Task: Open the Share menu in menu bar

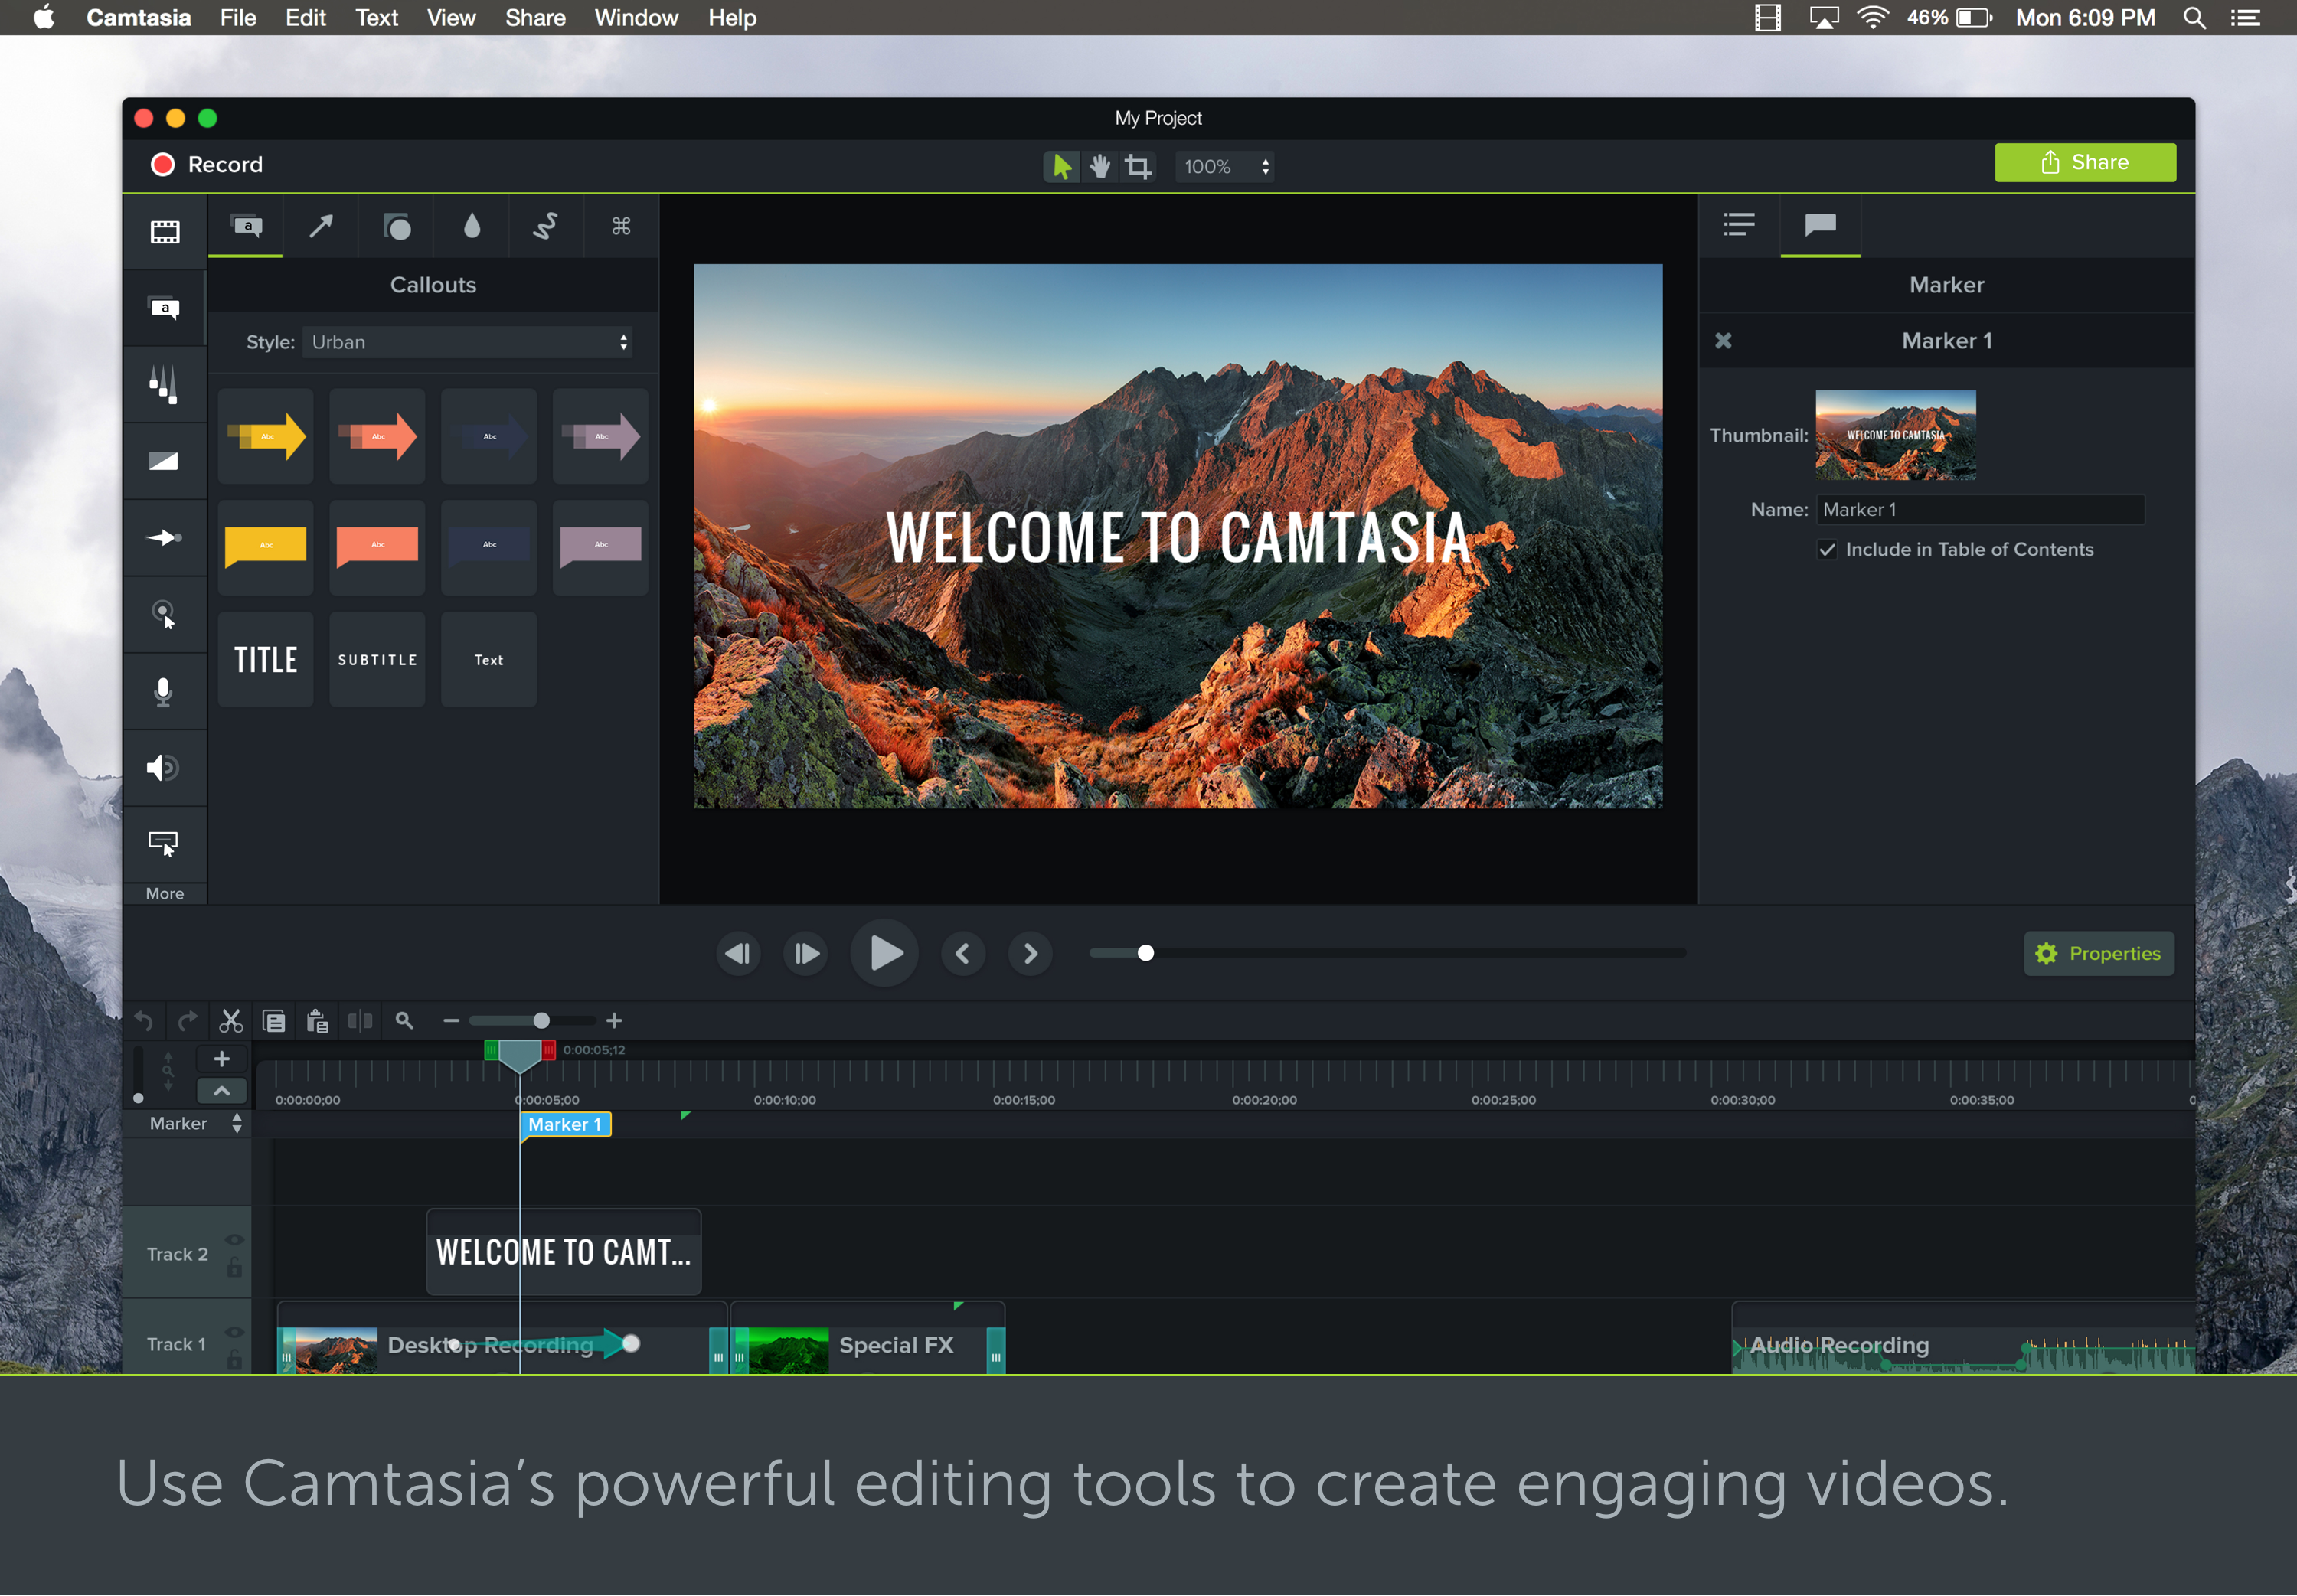Action: tap(535, 18)
